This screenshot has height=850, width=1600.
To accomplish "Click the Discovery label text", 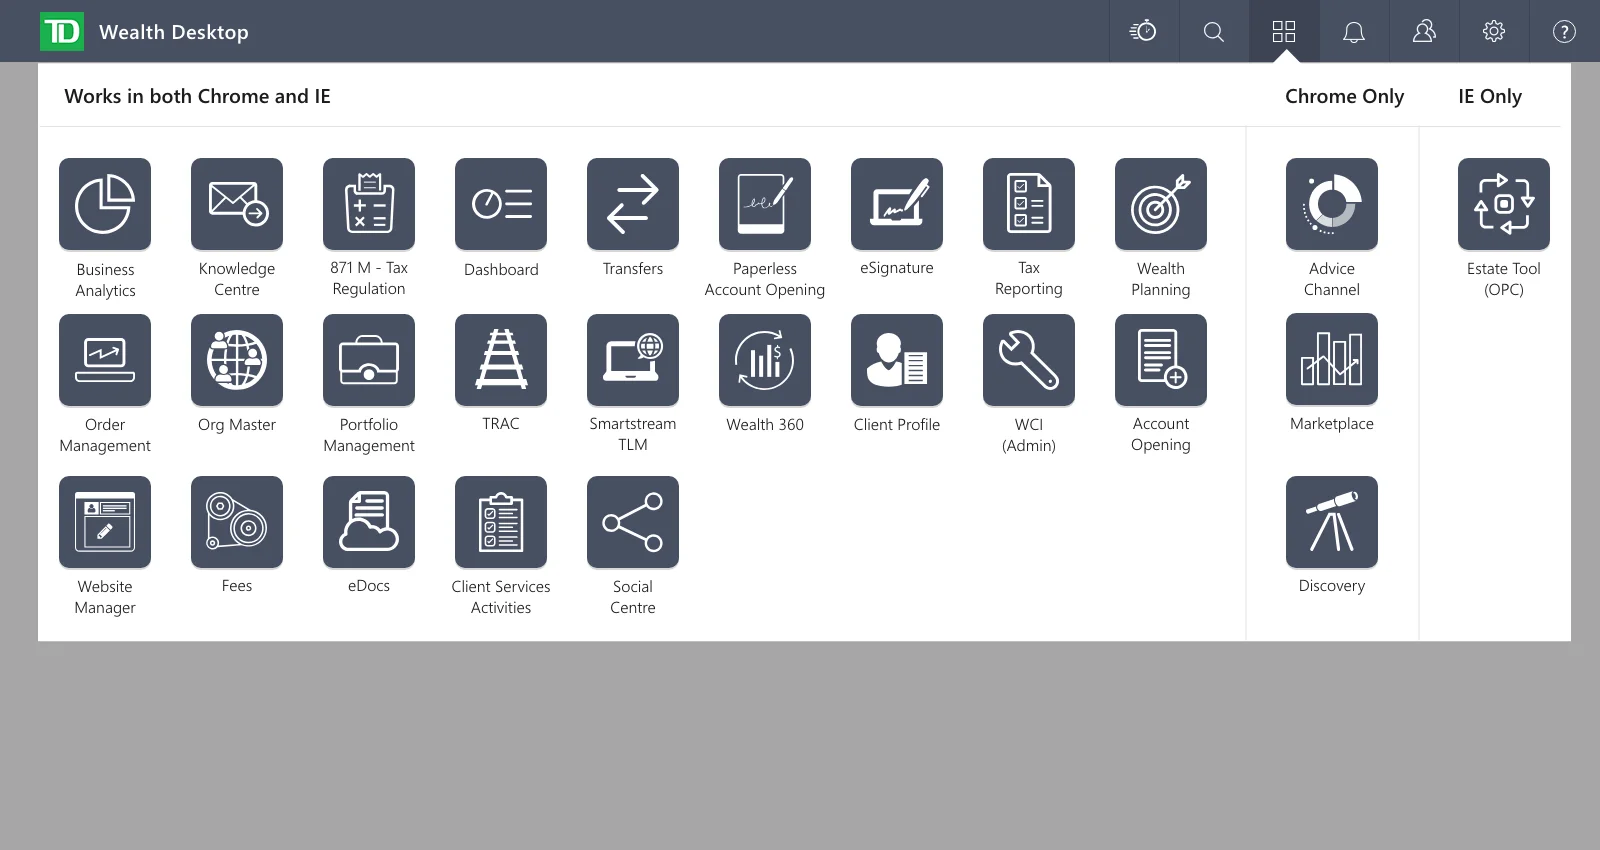I will point(1332,586).
